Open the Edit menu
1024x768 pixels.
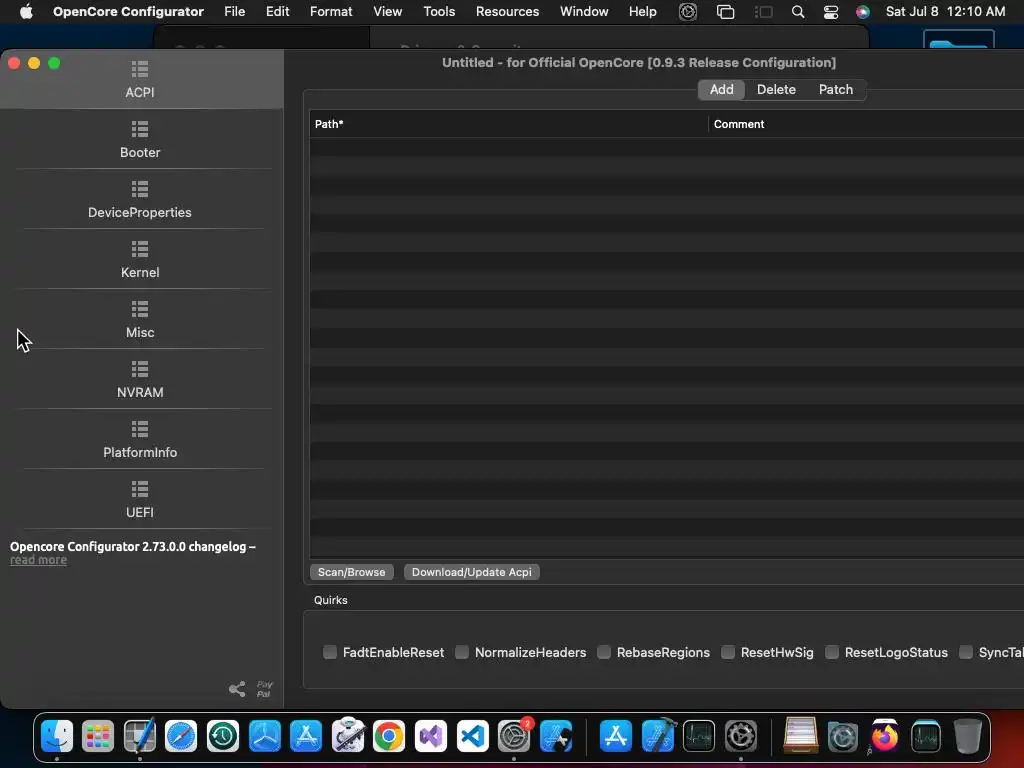278,12
